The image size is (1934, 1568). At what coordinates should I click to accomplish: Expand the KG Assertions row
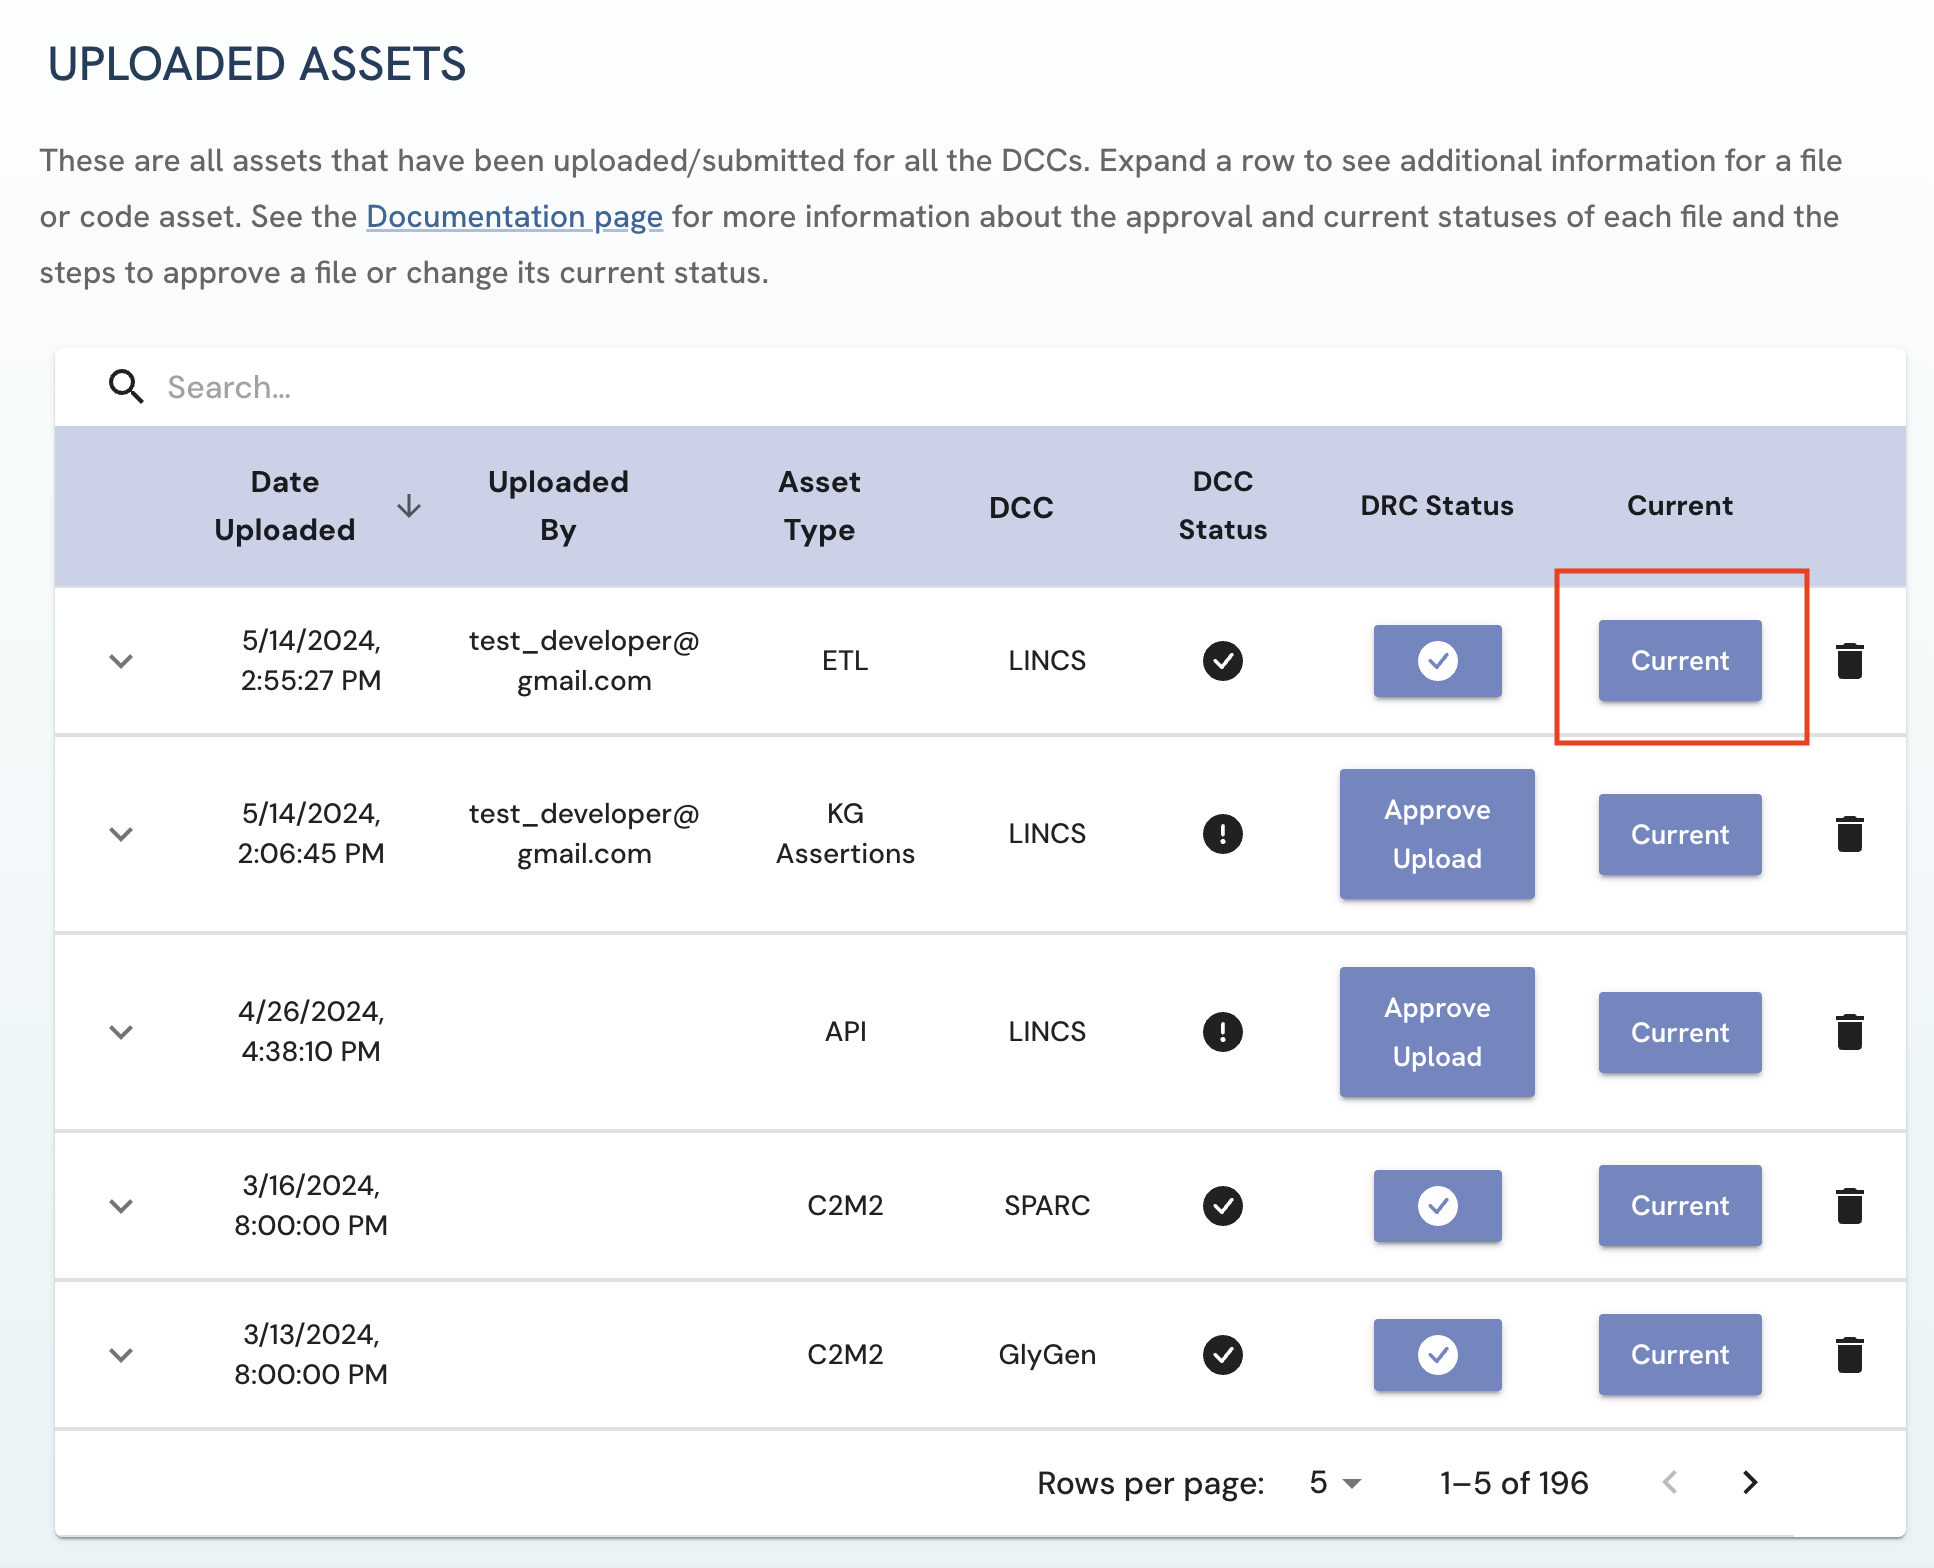[121, 834]
